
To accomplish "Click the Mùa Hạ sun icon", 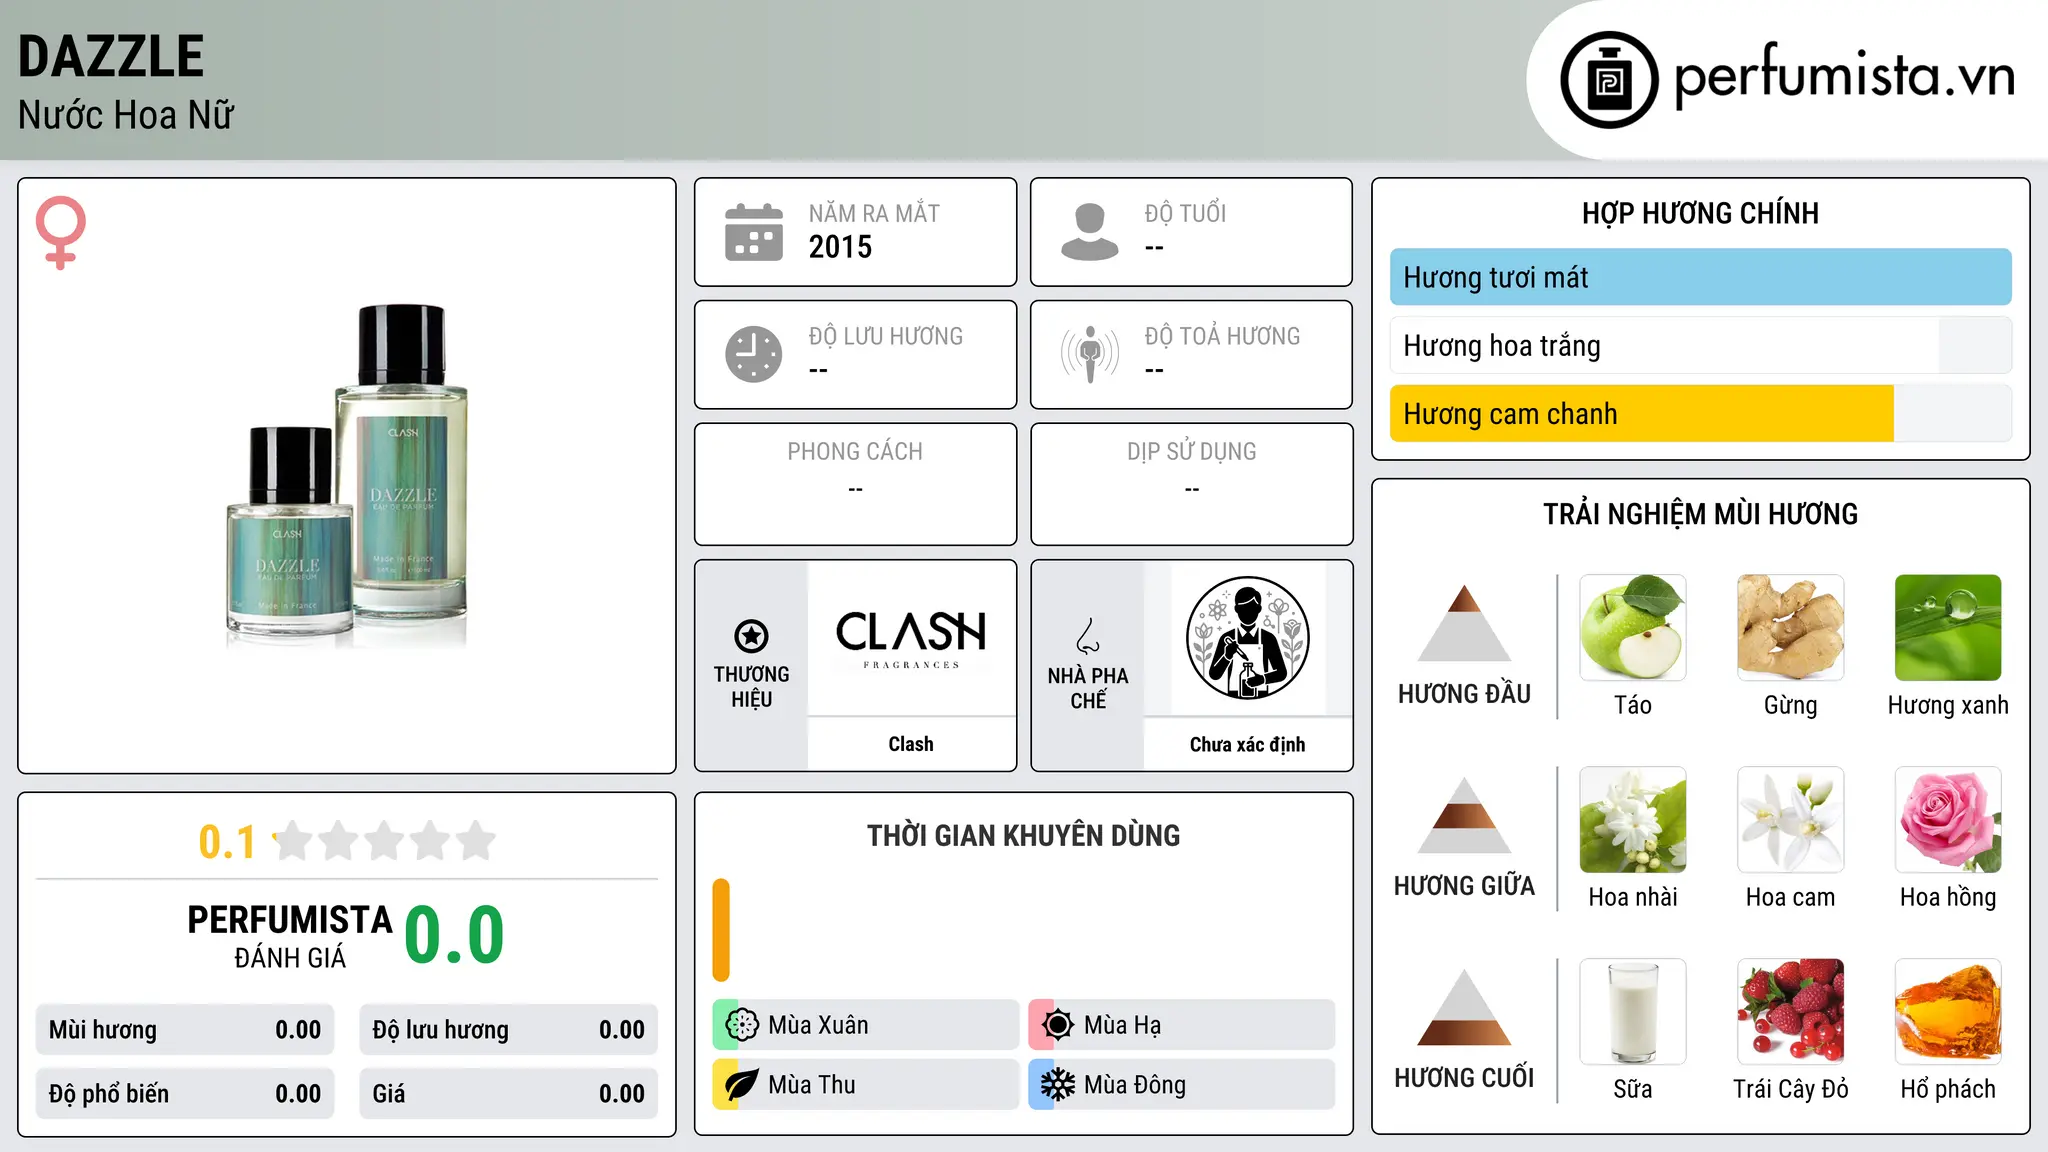I will coord(1058,1025).
